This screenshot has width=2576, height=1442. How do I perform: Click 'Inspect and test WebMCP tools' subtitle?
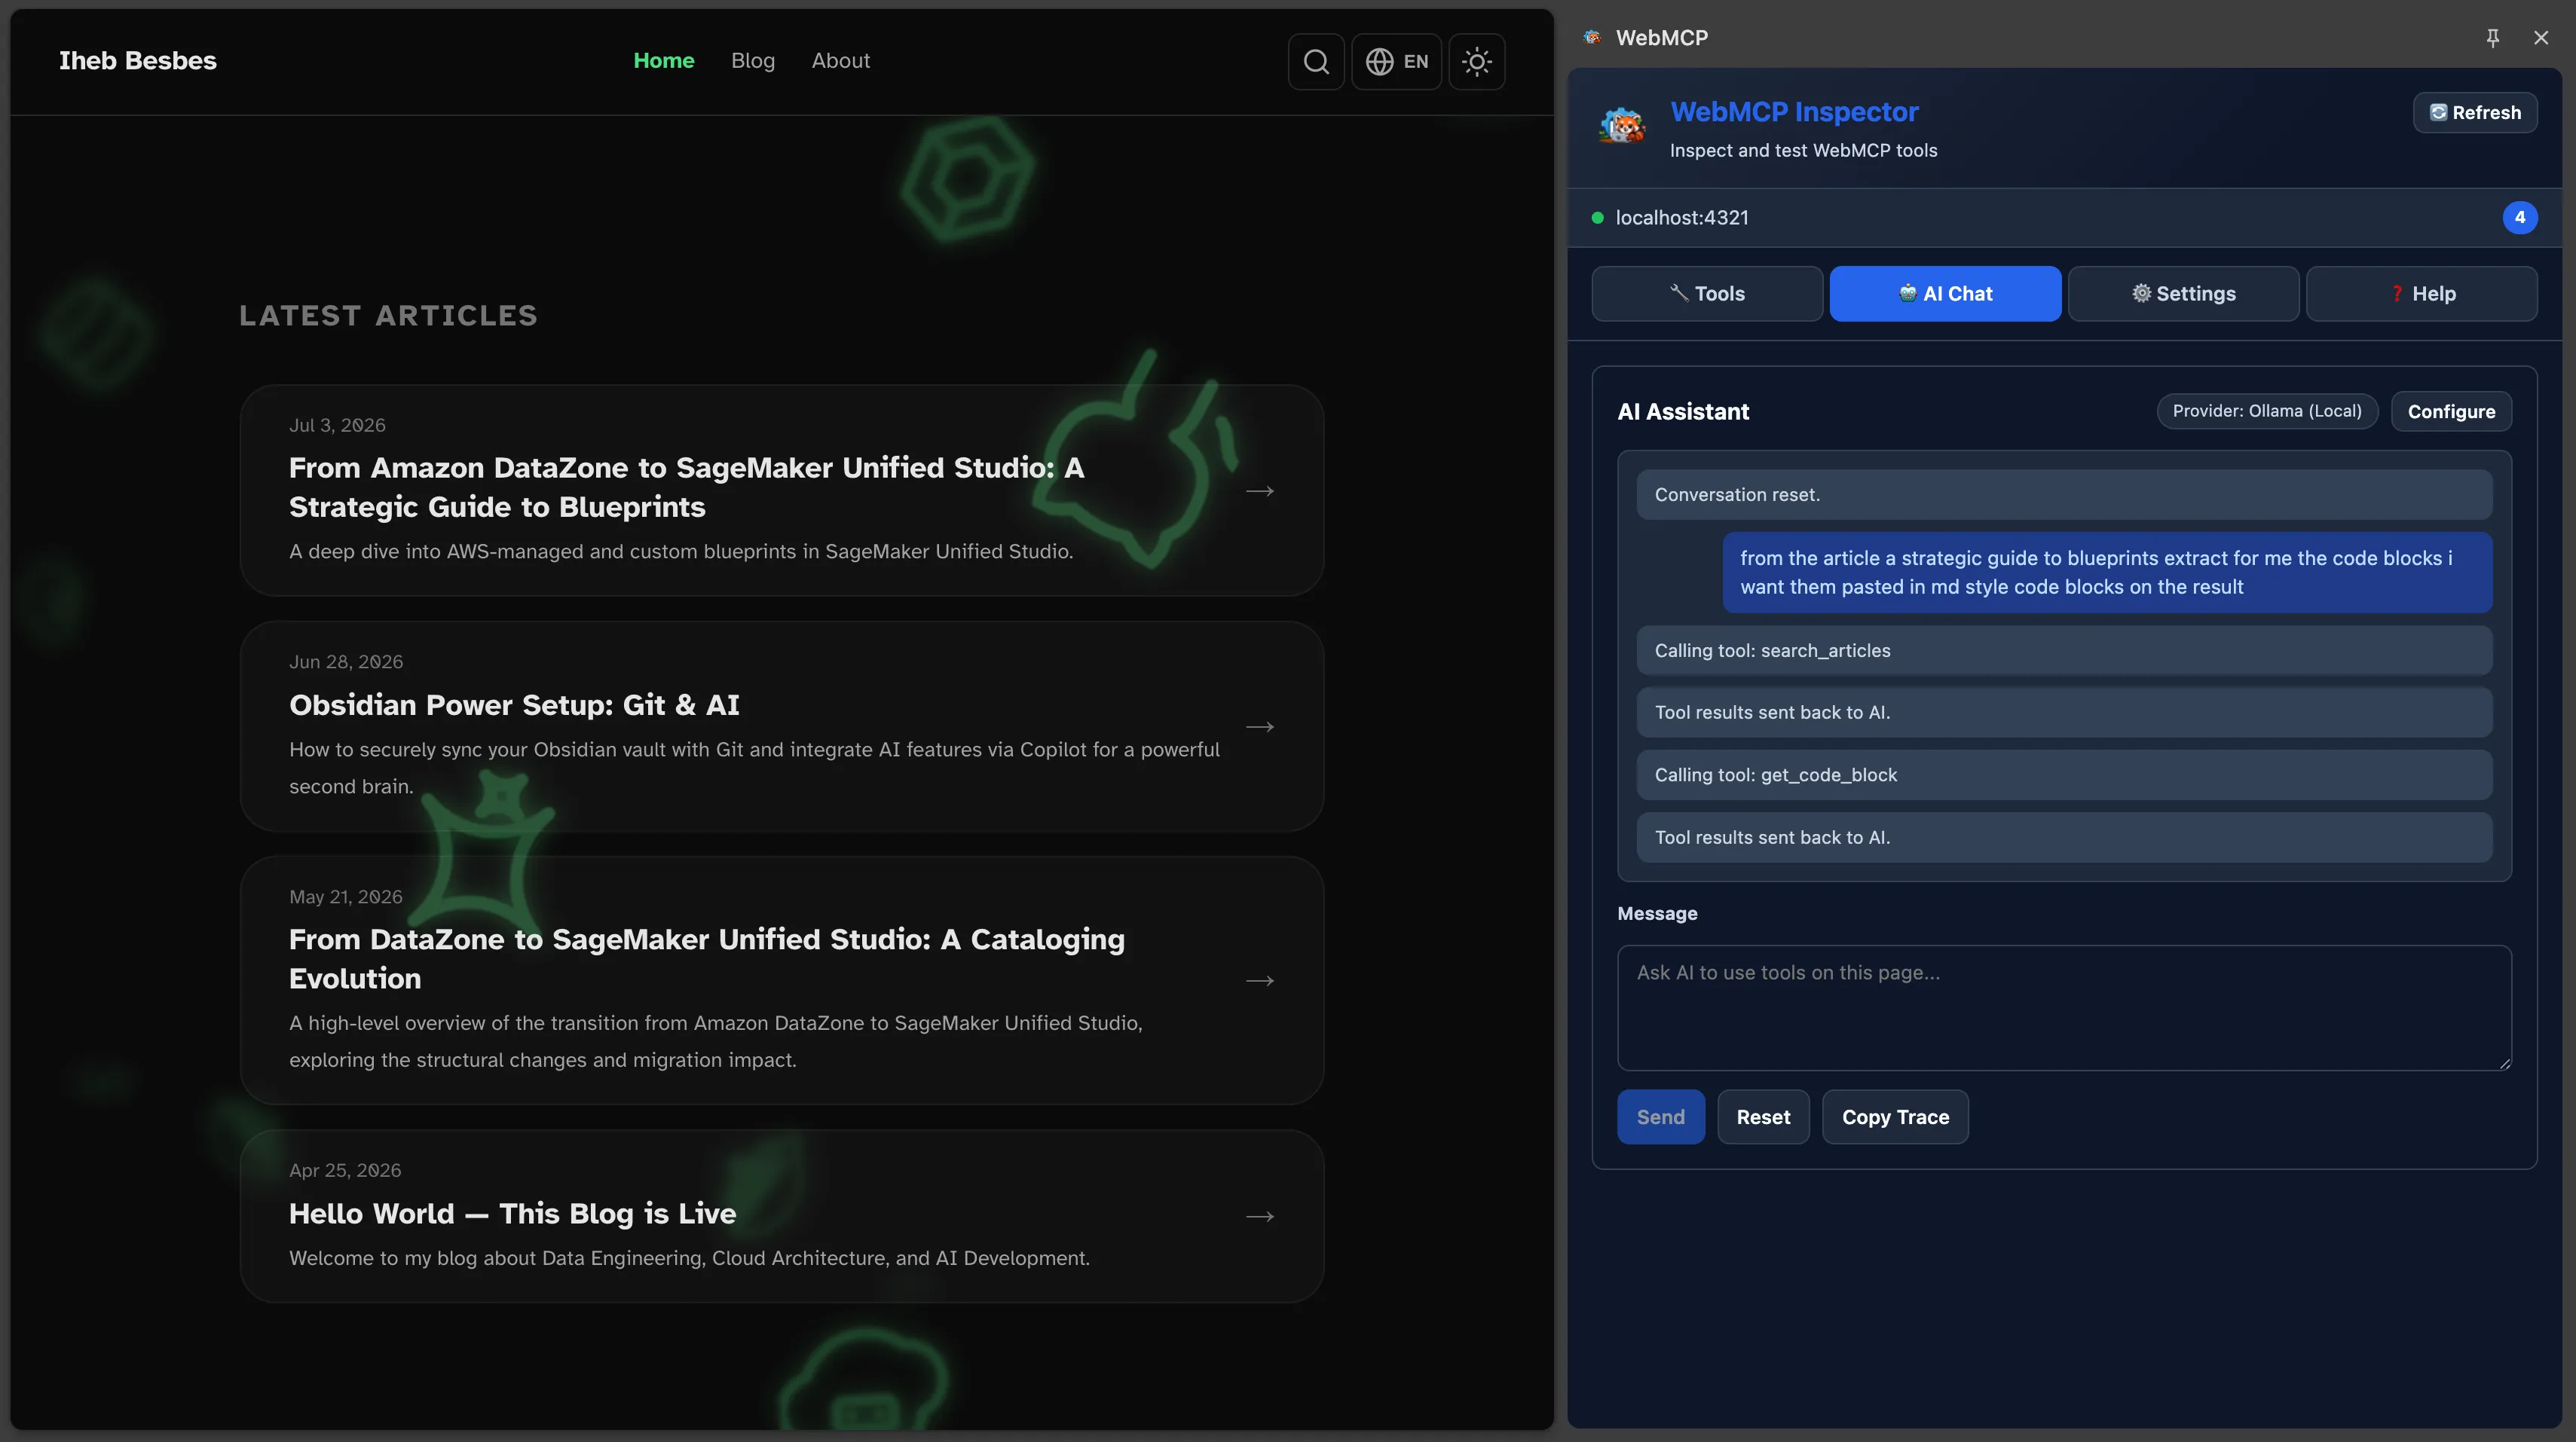tap(1803, 151)
